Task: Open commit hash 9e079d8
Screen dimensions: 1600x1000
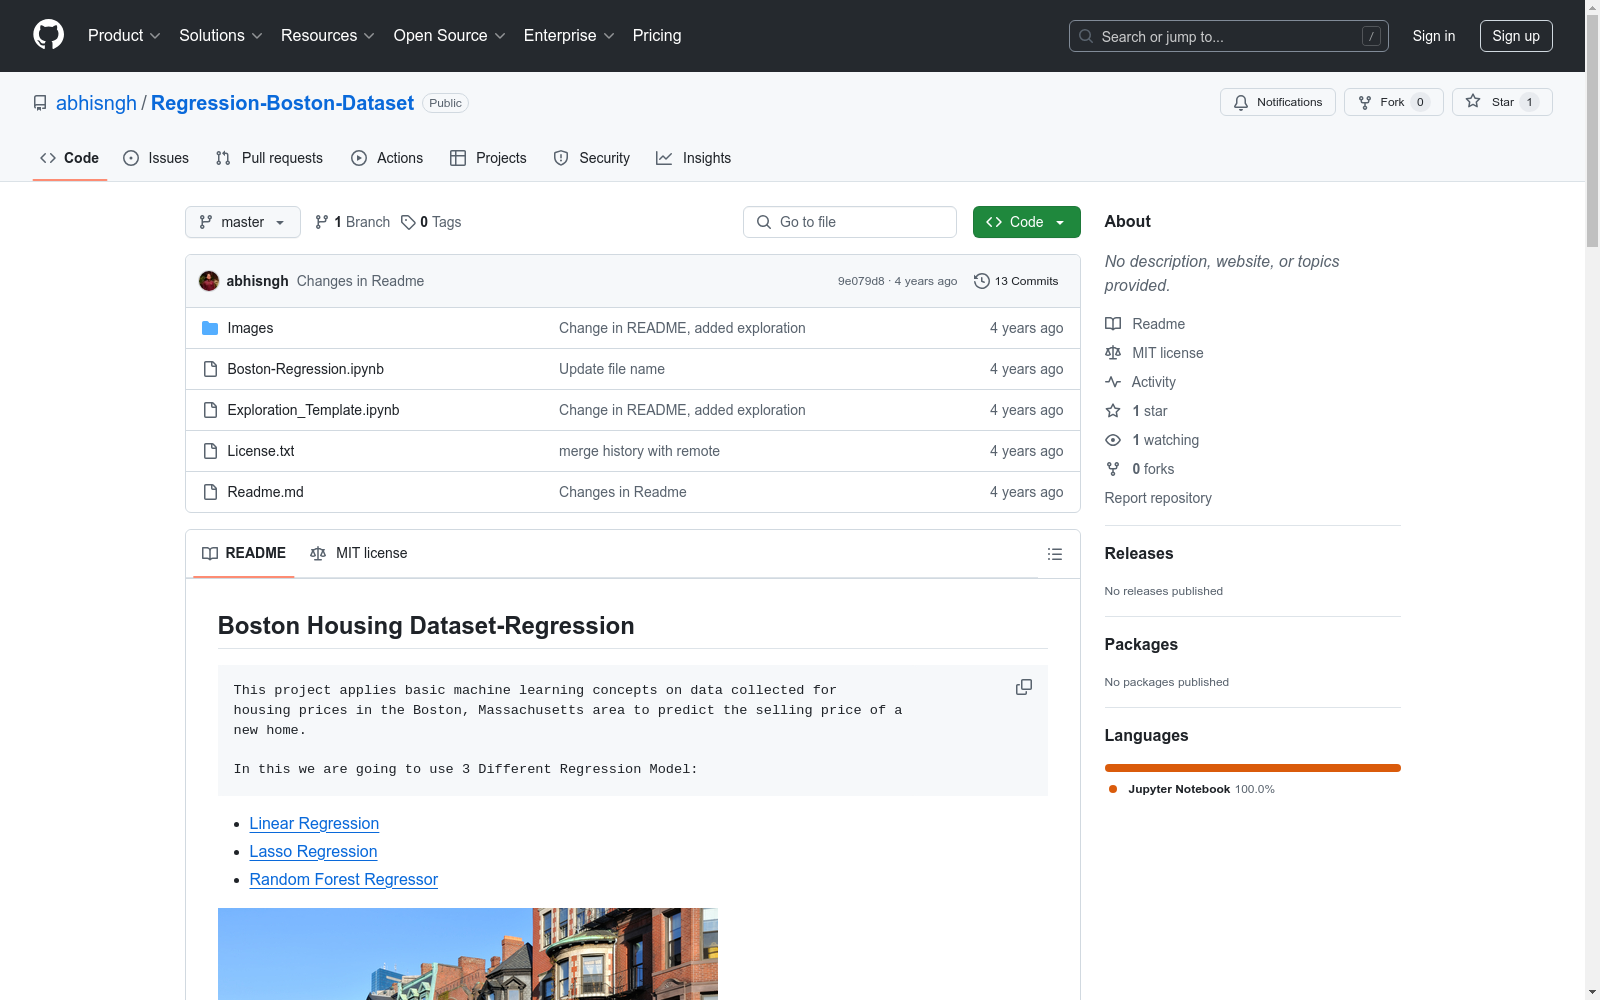Action: pos(861,281)
